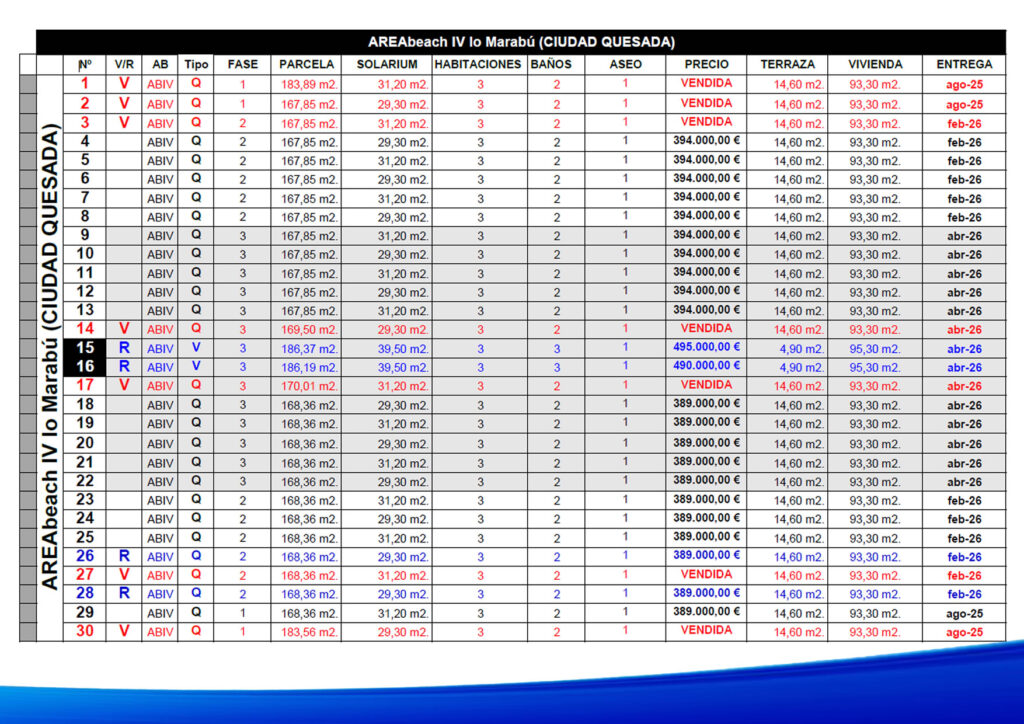1024x724 pixels.
Task: Click the red 'V' marker in row 1
Action: tap(123, 83)
